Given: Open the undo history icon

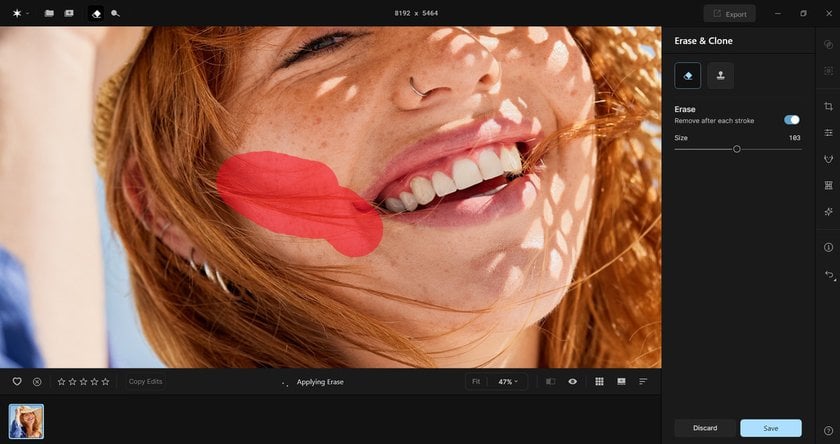Looking at the screenshot, I should [828, 274].
